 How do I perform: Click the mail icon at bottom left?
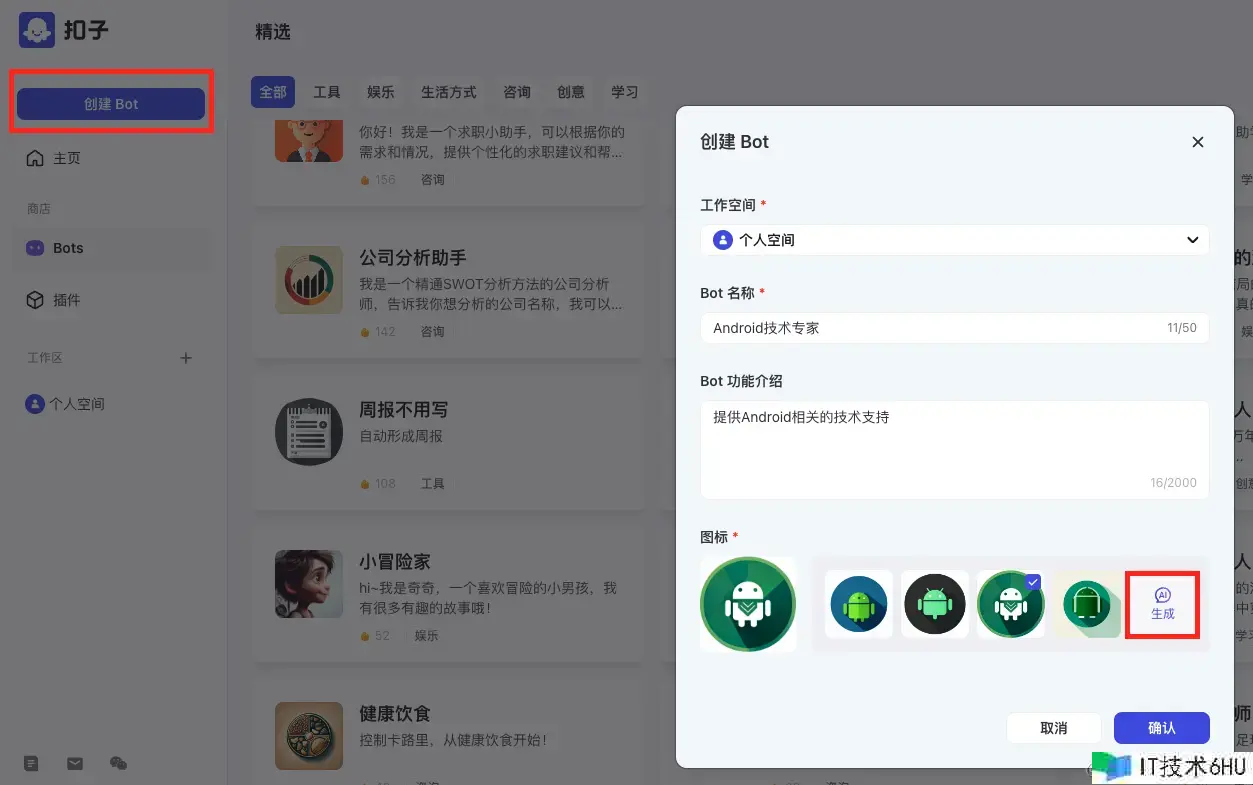[75, 764]
